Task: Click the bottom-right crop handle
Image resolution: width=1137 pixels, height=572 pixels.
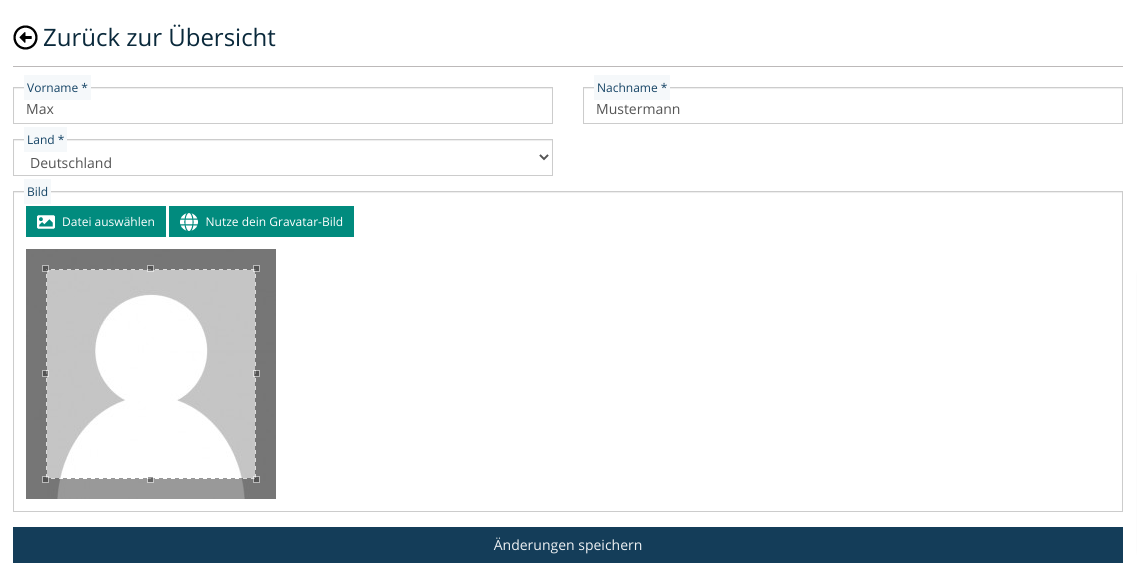Action: click(x=256, y=479)
